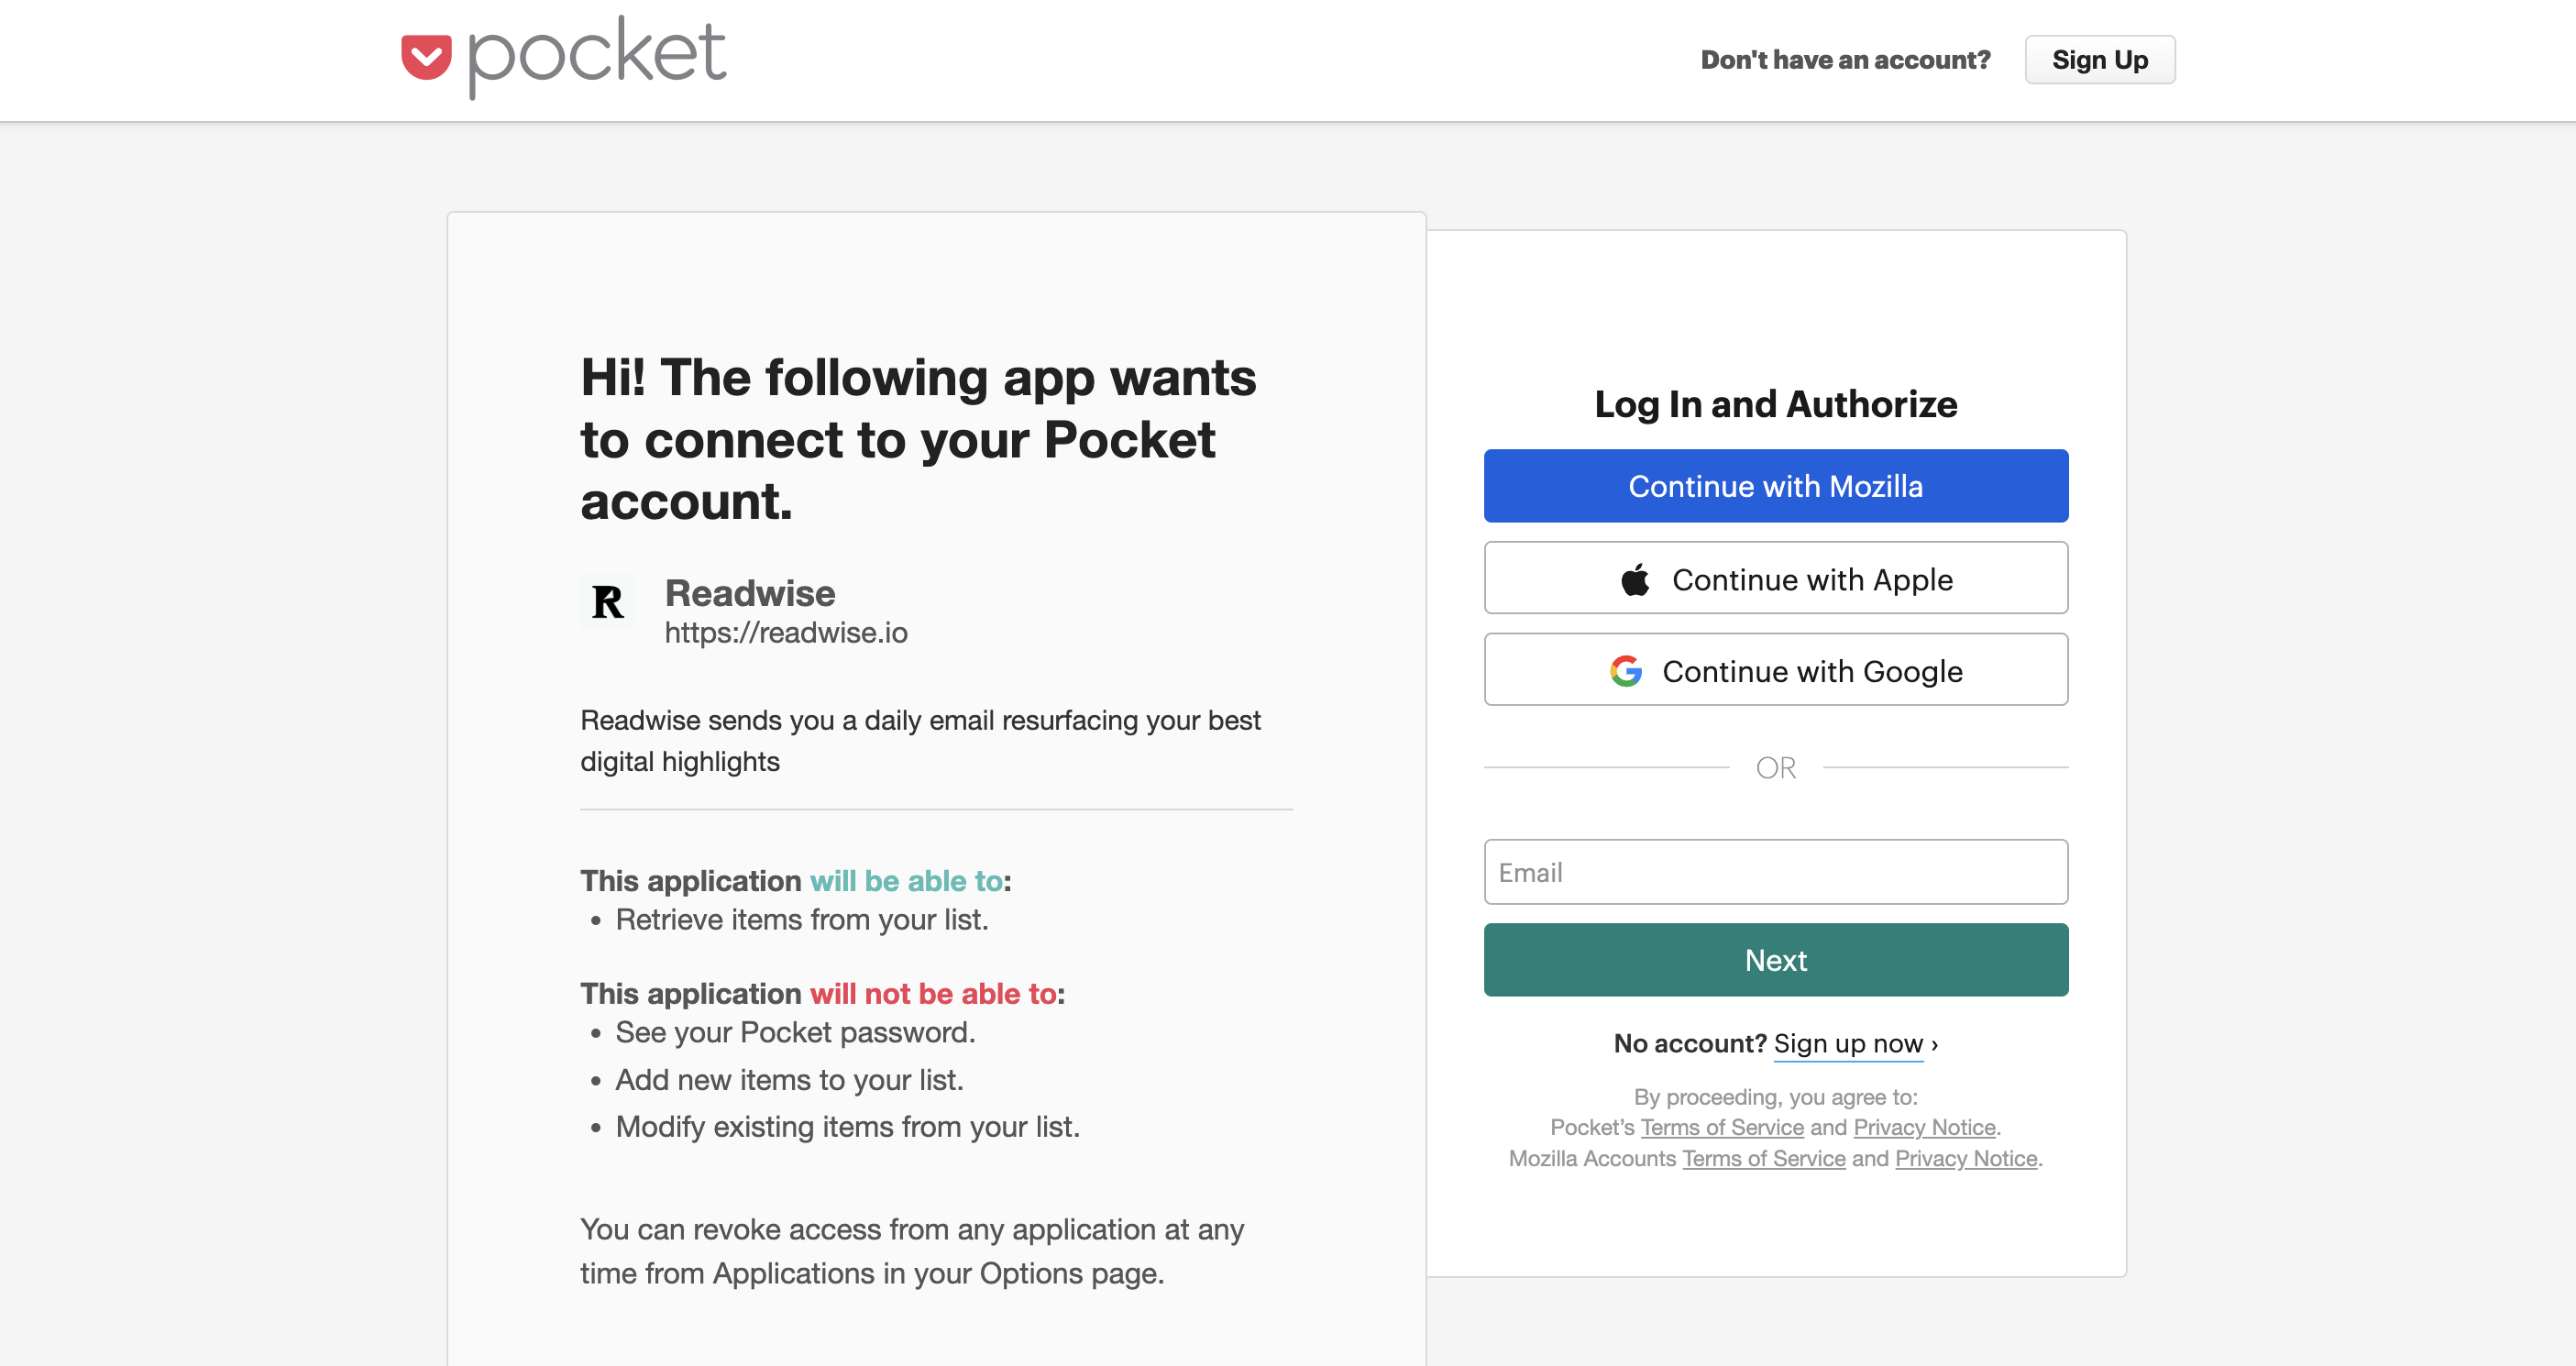Click the "will be able to" text
The height and width of the screenshot is (1366, 2576).
point(906,881)
